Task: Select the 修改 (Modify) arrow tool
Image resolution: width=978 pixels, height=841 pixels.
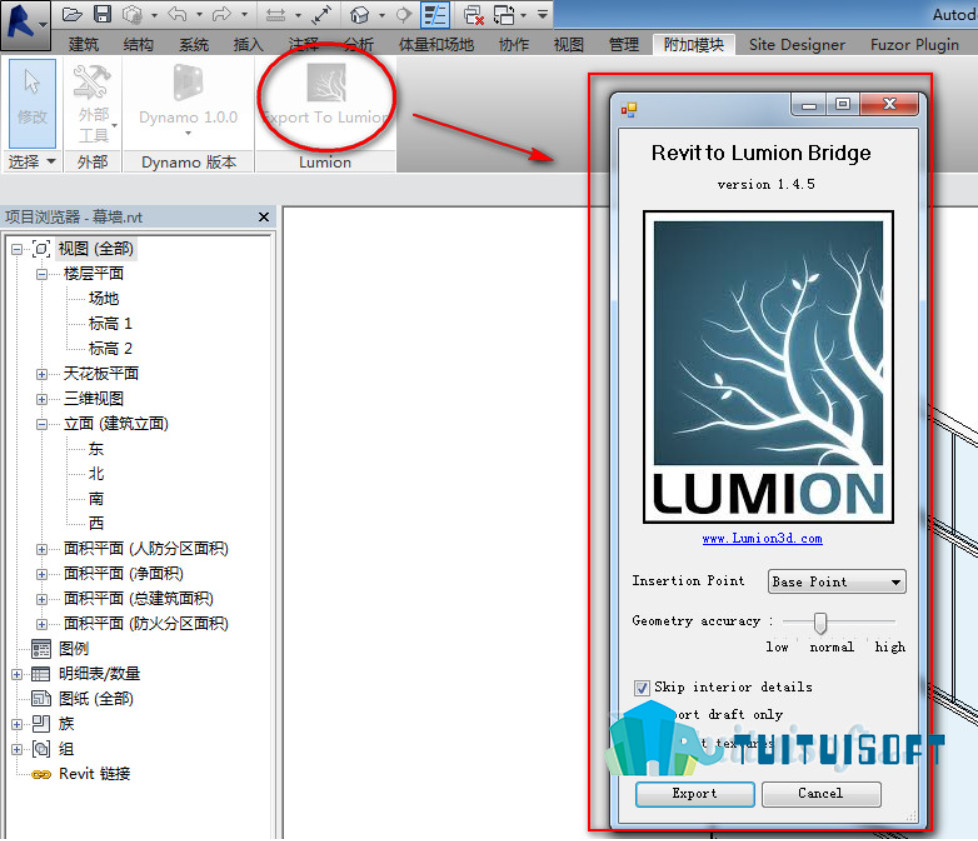Action: (32, 103)
